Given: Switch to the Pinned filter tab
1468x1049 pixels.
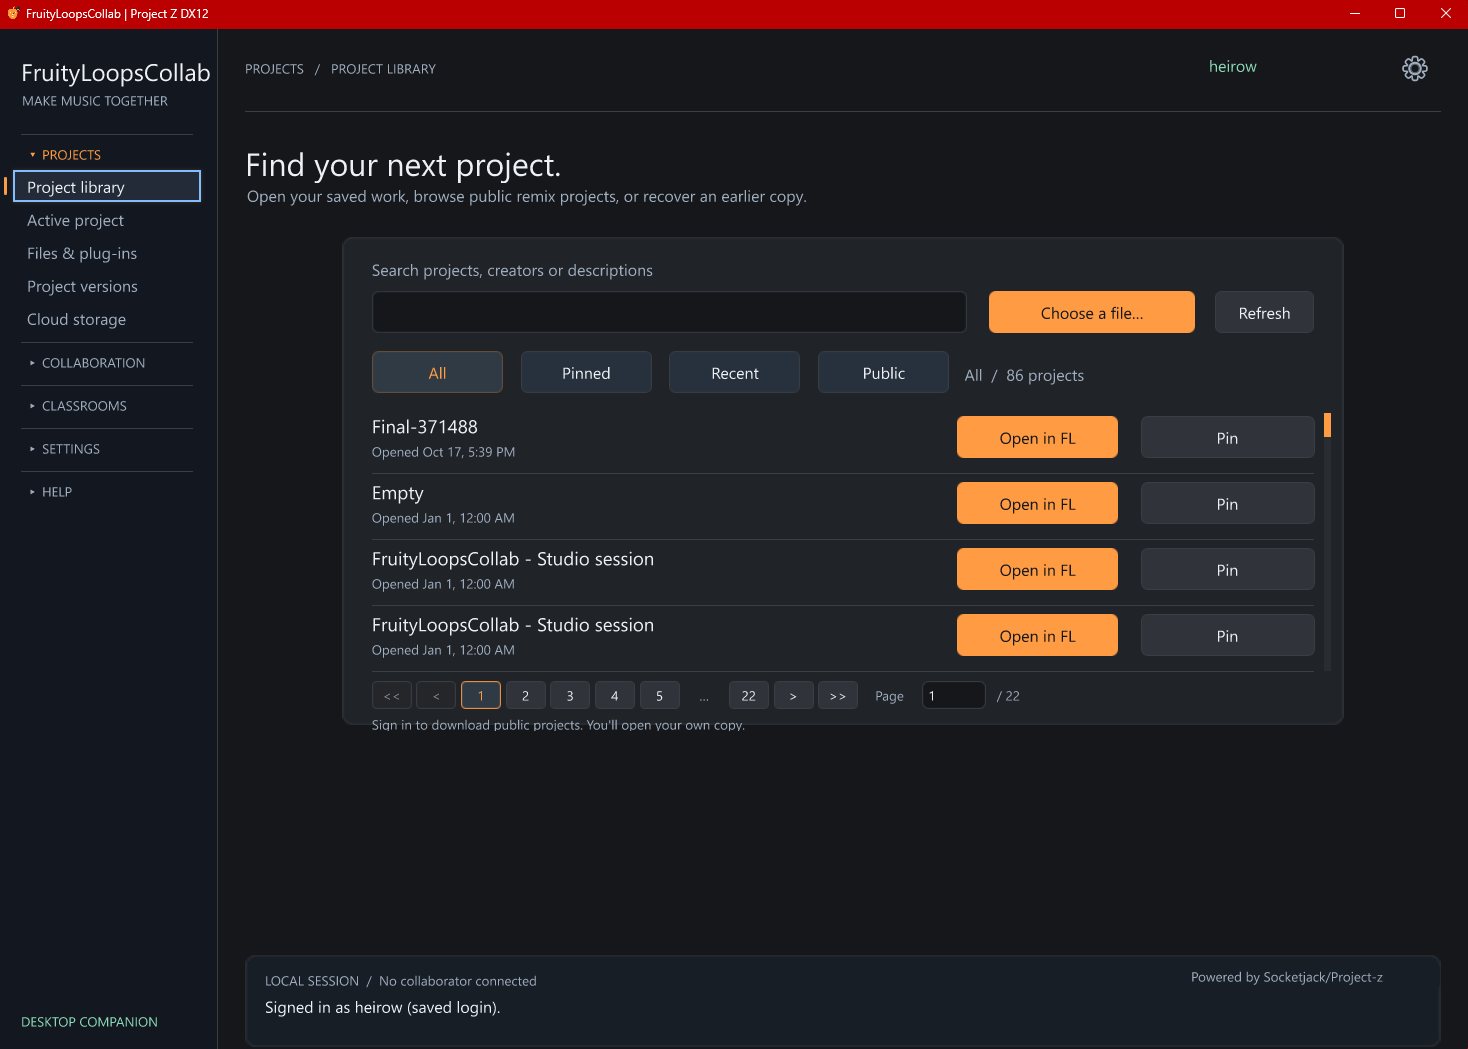Looking at the screenshot, I should pyautogui.click(x=586, y=373).
